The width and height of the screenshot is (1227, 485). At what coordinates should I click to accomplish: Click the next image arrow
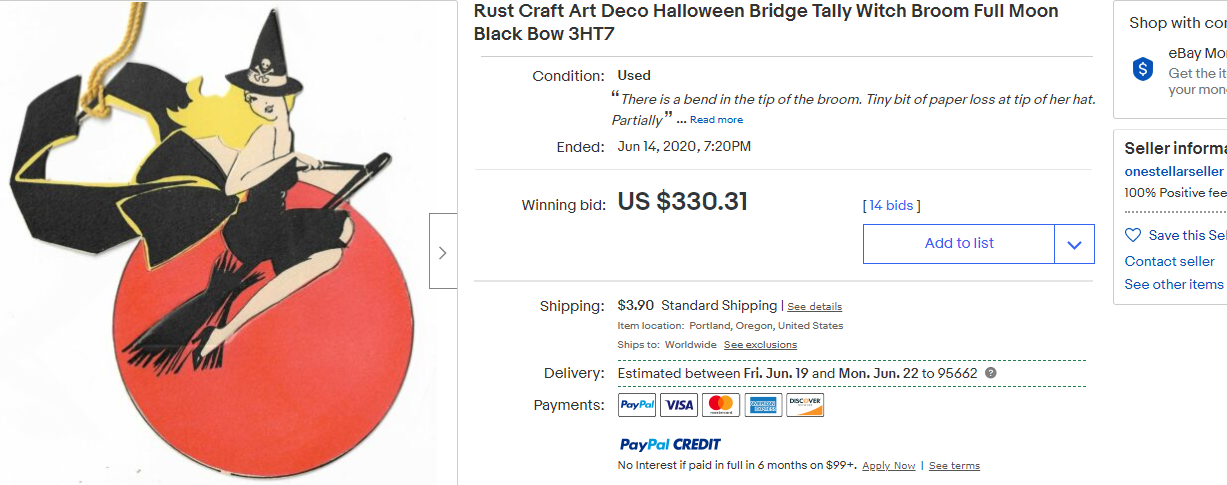tap(443, 253)
